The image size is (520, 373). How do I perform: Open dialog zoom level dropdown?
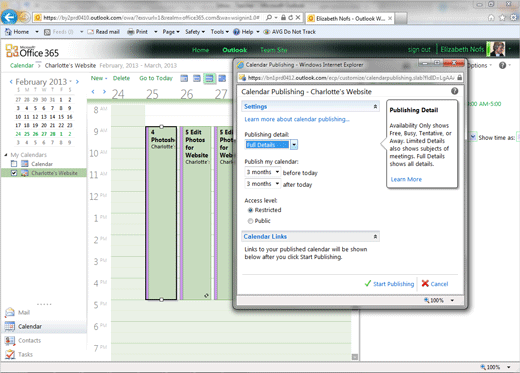click(452, 300)
